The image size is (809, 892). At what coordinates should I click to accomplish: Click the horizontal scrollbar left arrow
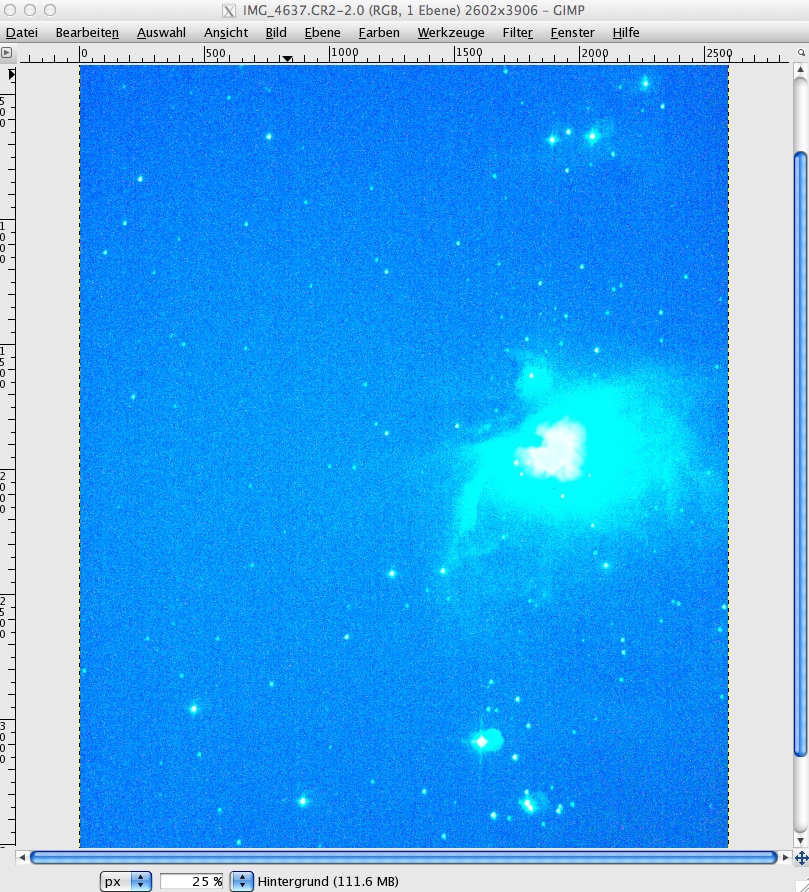(22, 858)
